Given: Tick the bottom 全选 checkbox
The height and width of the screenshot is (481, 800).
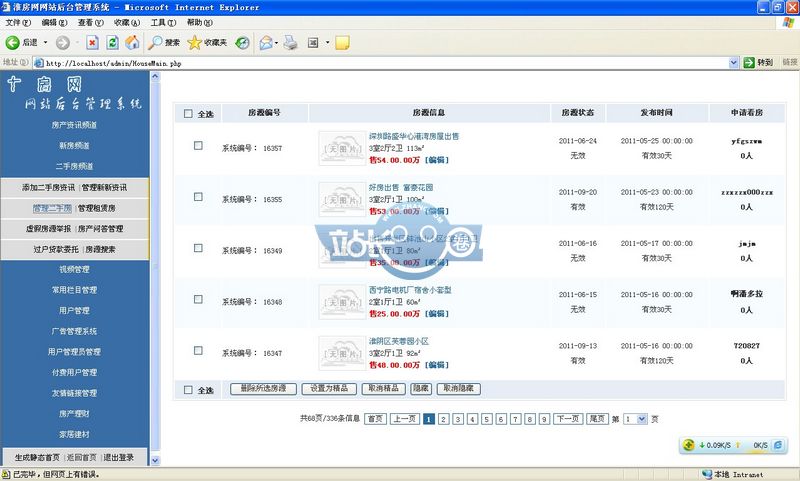Looking at the screenshot, I should tap(188, 390).
